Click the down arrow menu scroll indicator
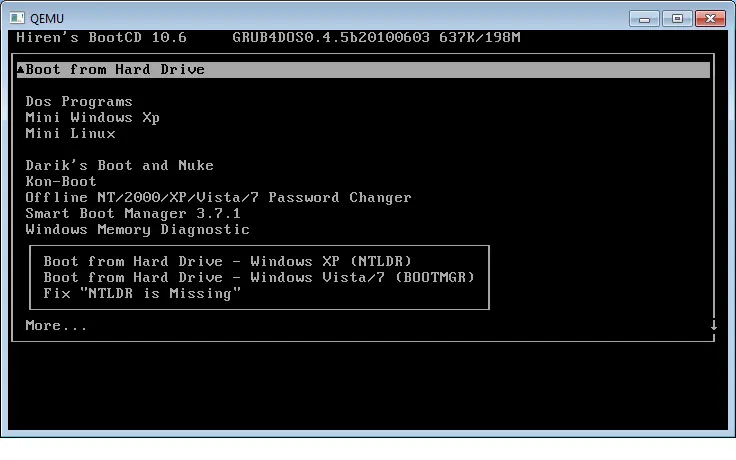736x460 pixels. (714, 325)
